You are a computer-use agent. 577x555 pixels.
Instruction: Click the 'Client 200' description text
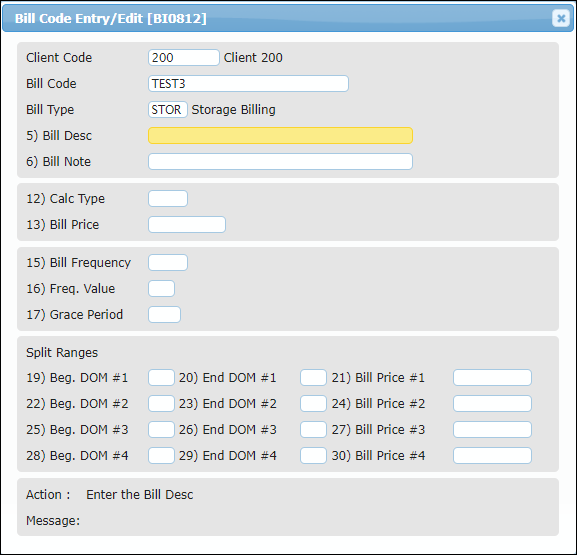253,58
